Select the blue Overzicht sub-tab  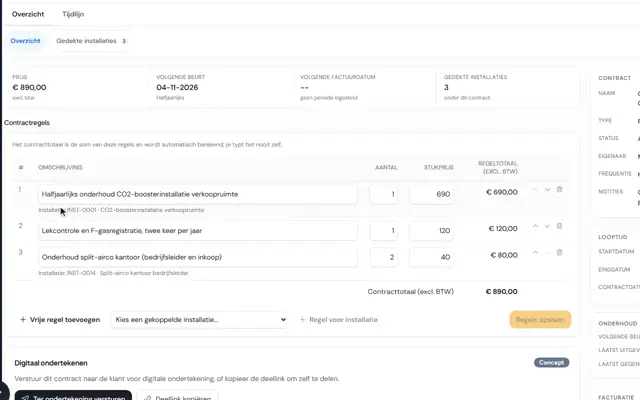25,41
